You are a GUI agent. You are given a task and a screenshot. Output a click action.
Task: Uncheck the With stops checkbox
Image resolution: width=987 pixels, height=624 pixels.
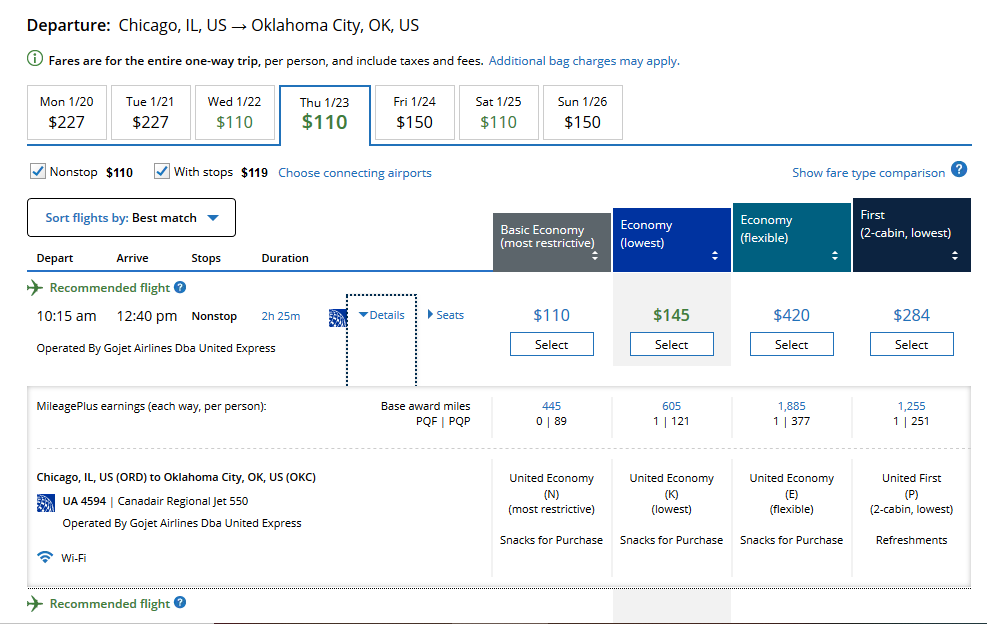(x=162, y=171)
